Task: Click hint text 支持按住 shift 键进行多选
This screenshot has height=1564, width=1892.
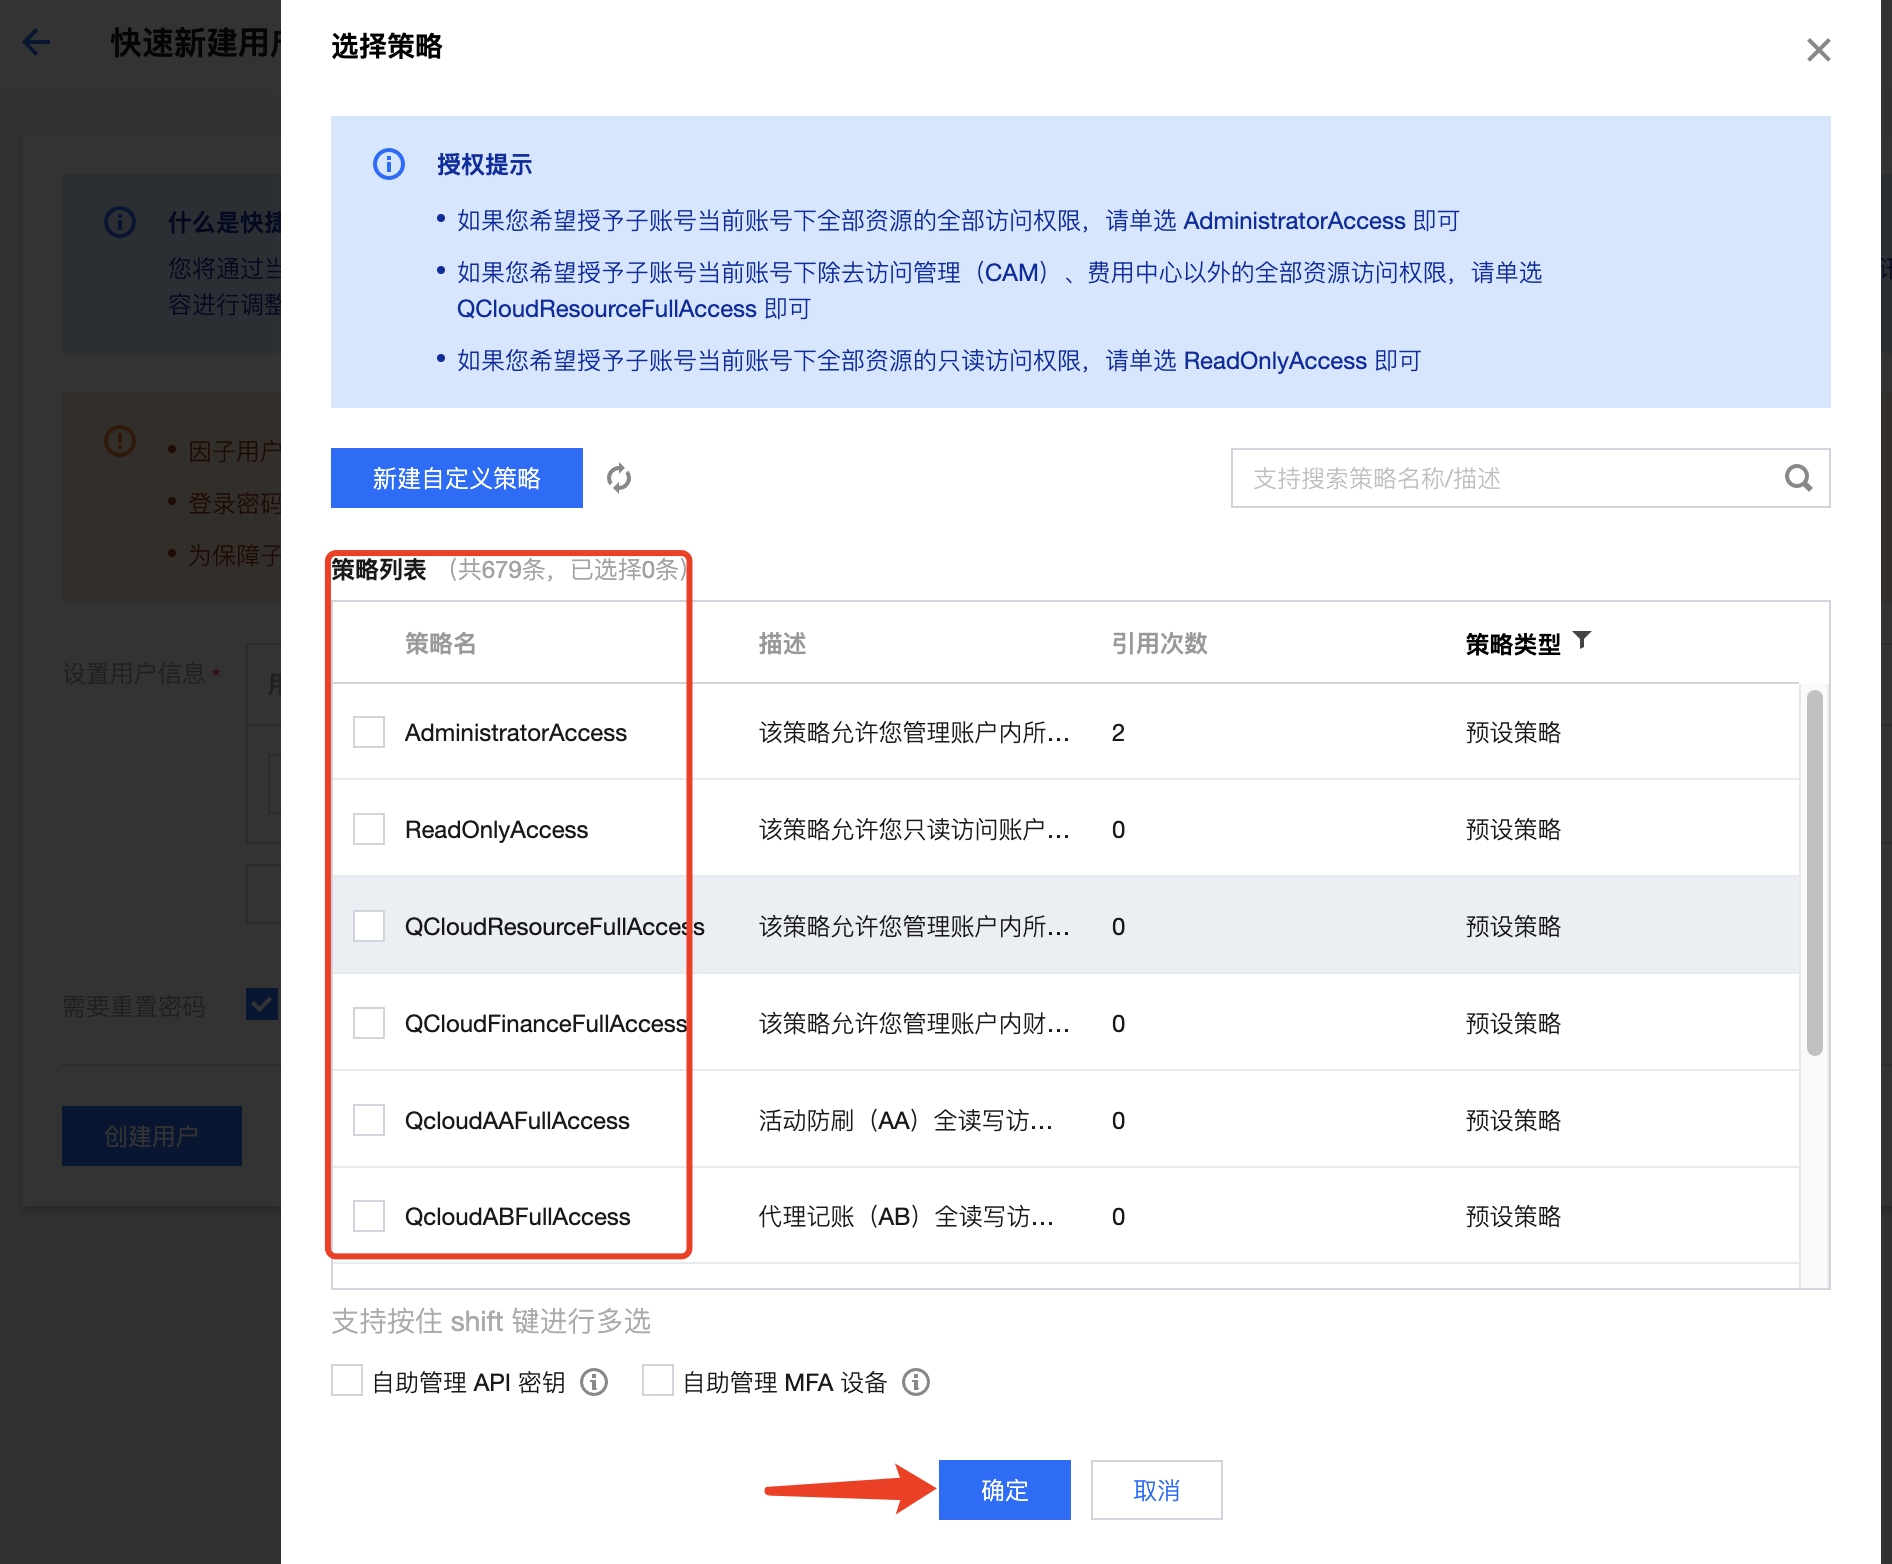Action: [x=491, y=1322]
